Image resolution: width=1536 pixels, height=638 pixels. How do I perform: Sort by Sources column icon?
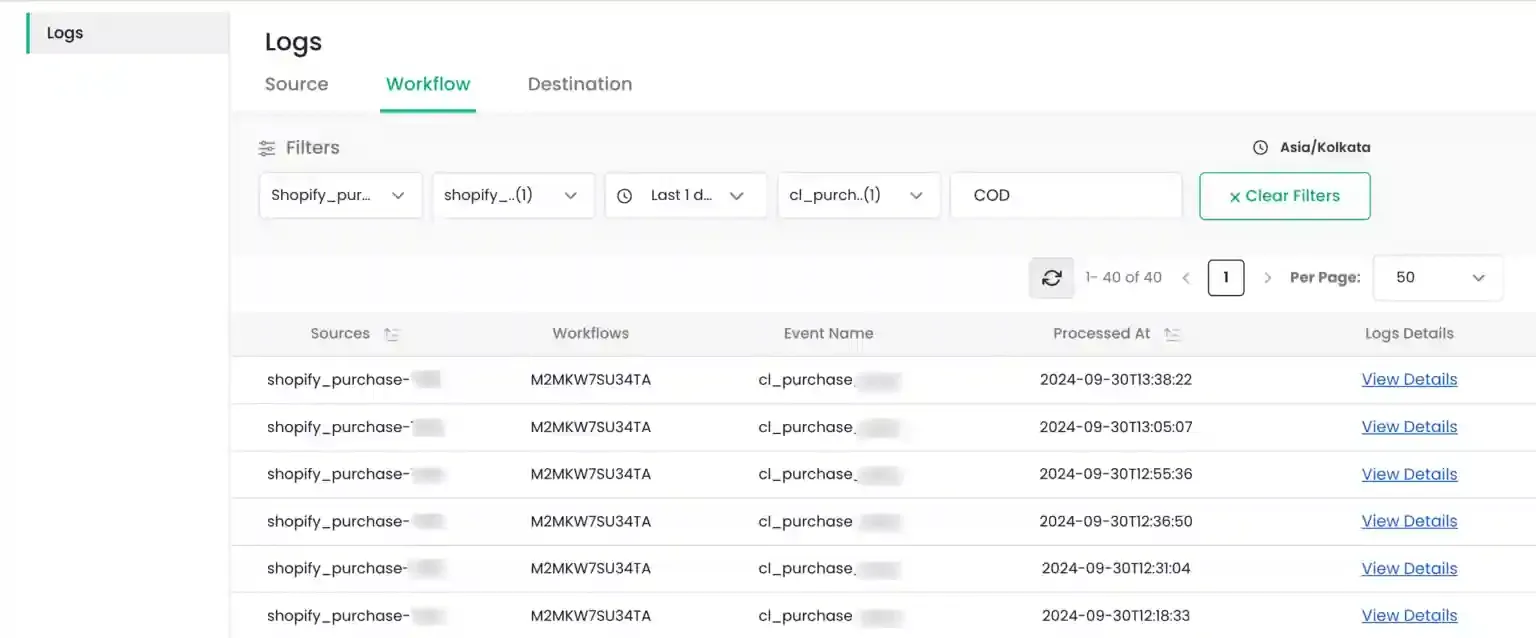pyautogui.click(x=391, y=334)
